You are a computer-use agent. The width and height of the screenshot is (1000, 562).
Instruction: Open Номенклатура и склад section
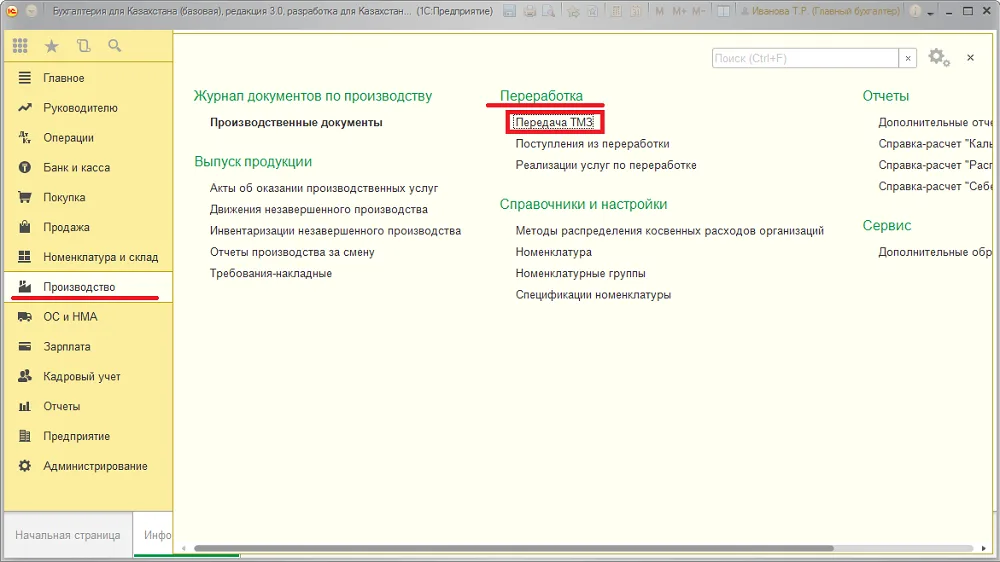pos(88,257)
